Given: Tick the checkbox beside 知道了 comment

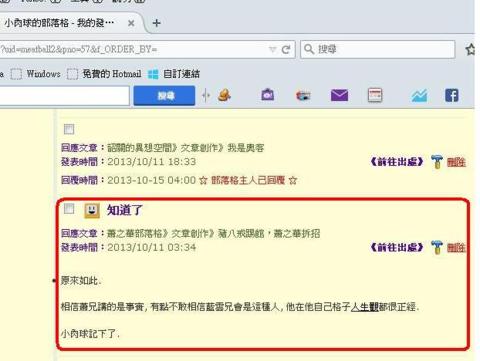Looking at the screenshot, I should point(69,209).
